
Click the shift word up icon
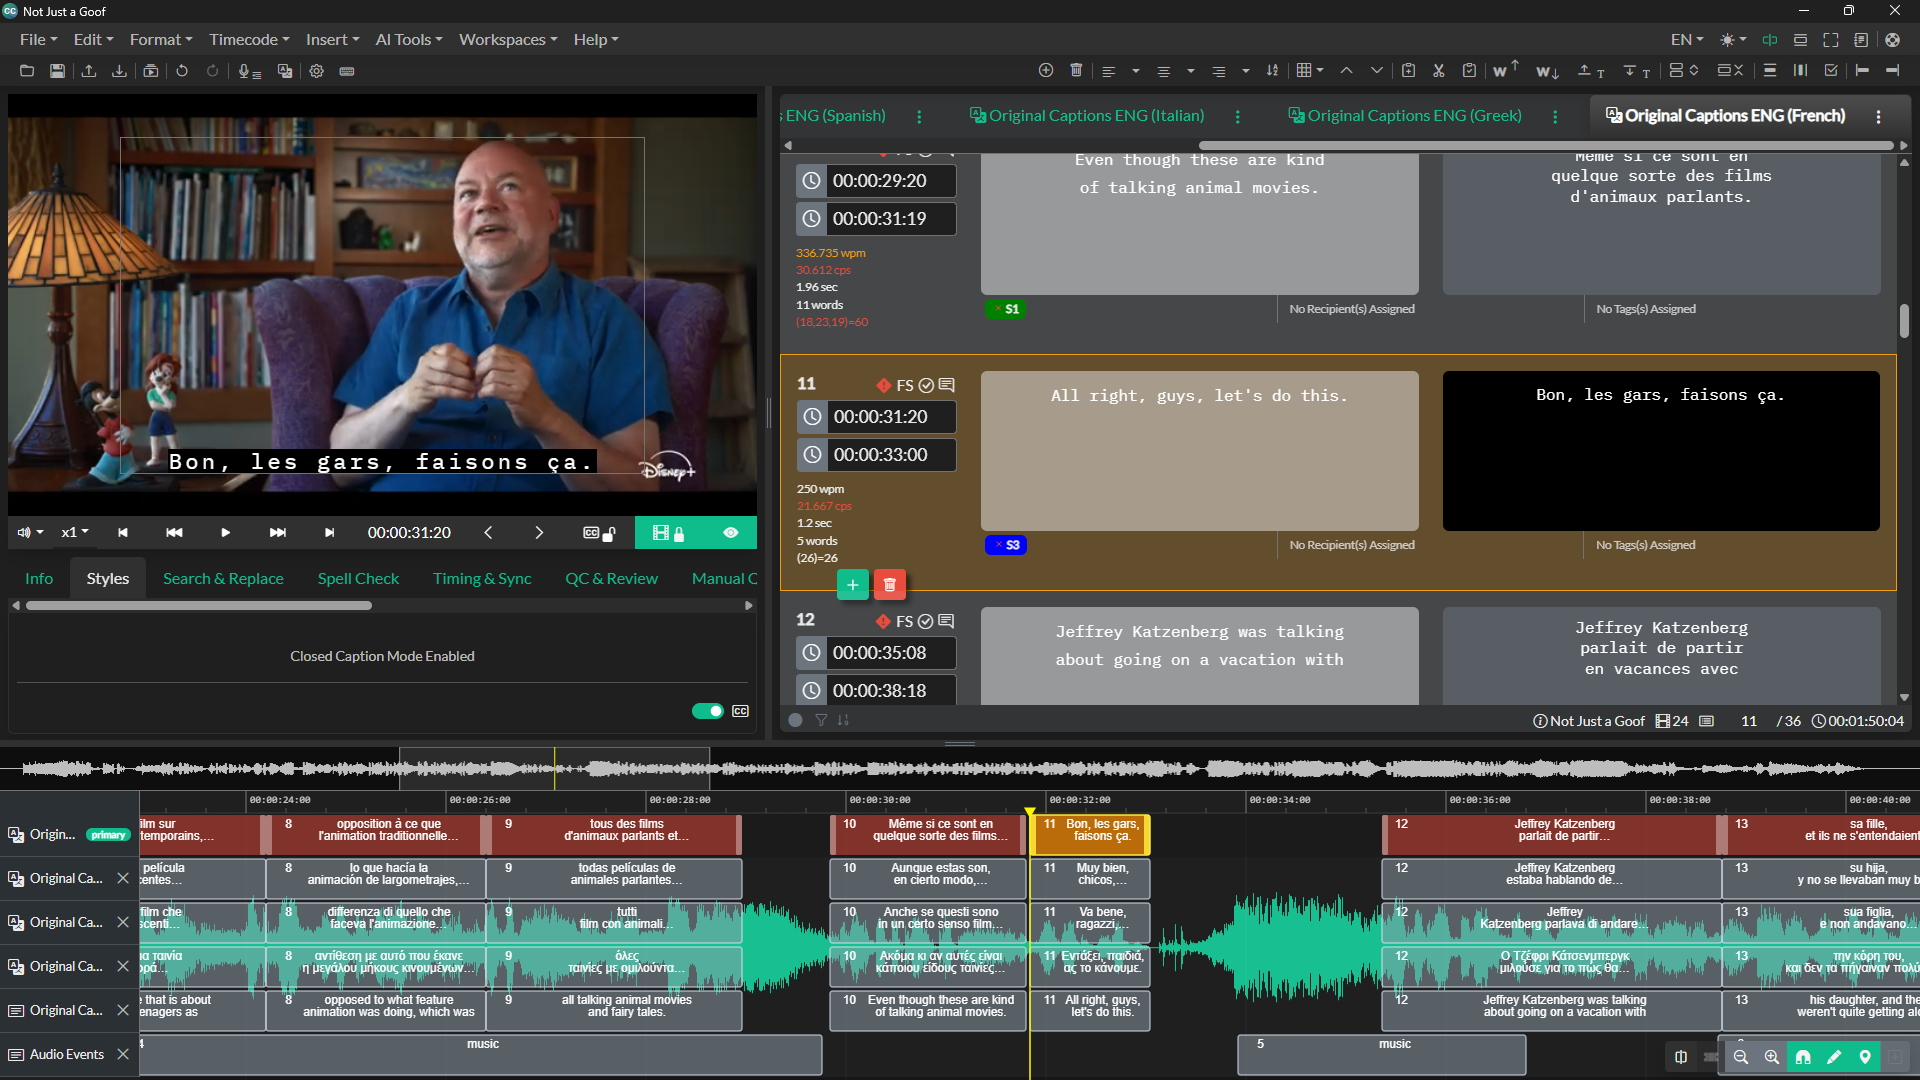(x=1505, y=70)
